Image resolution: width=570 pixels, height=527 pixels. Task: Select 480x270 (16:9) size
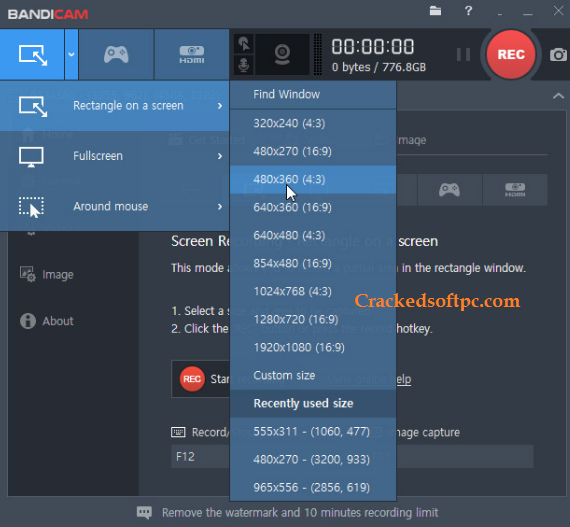tap(313, 151)
